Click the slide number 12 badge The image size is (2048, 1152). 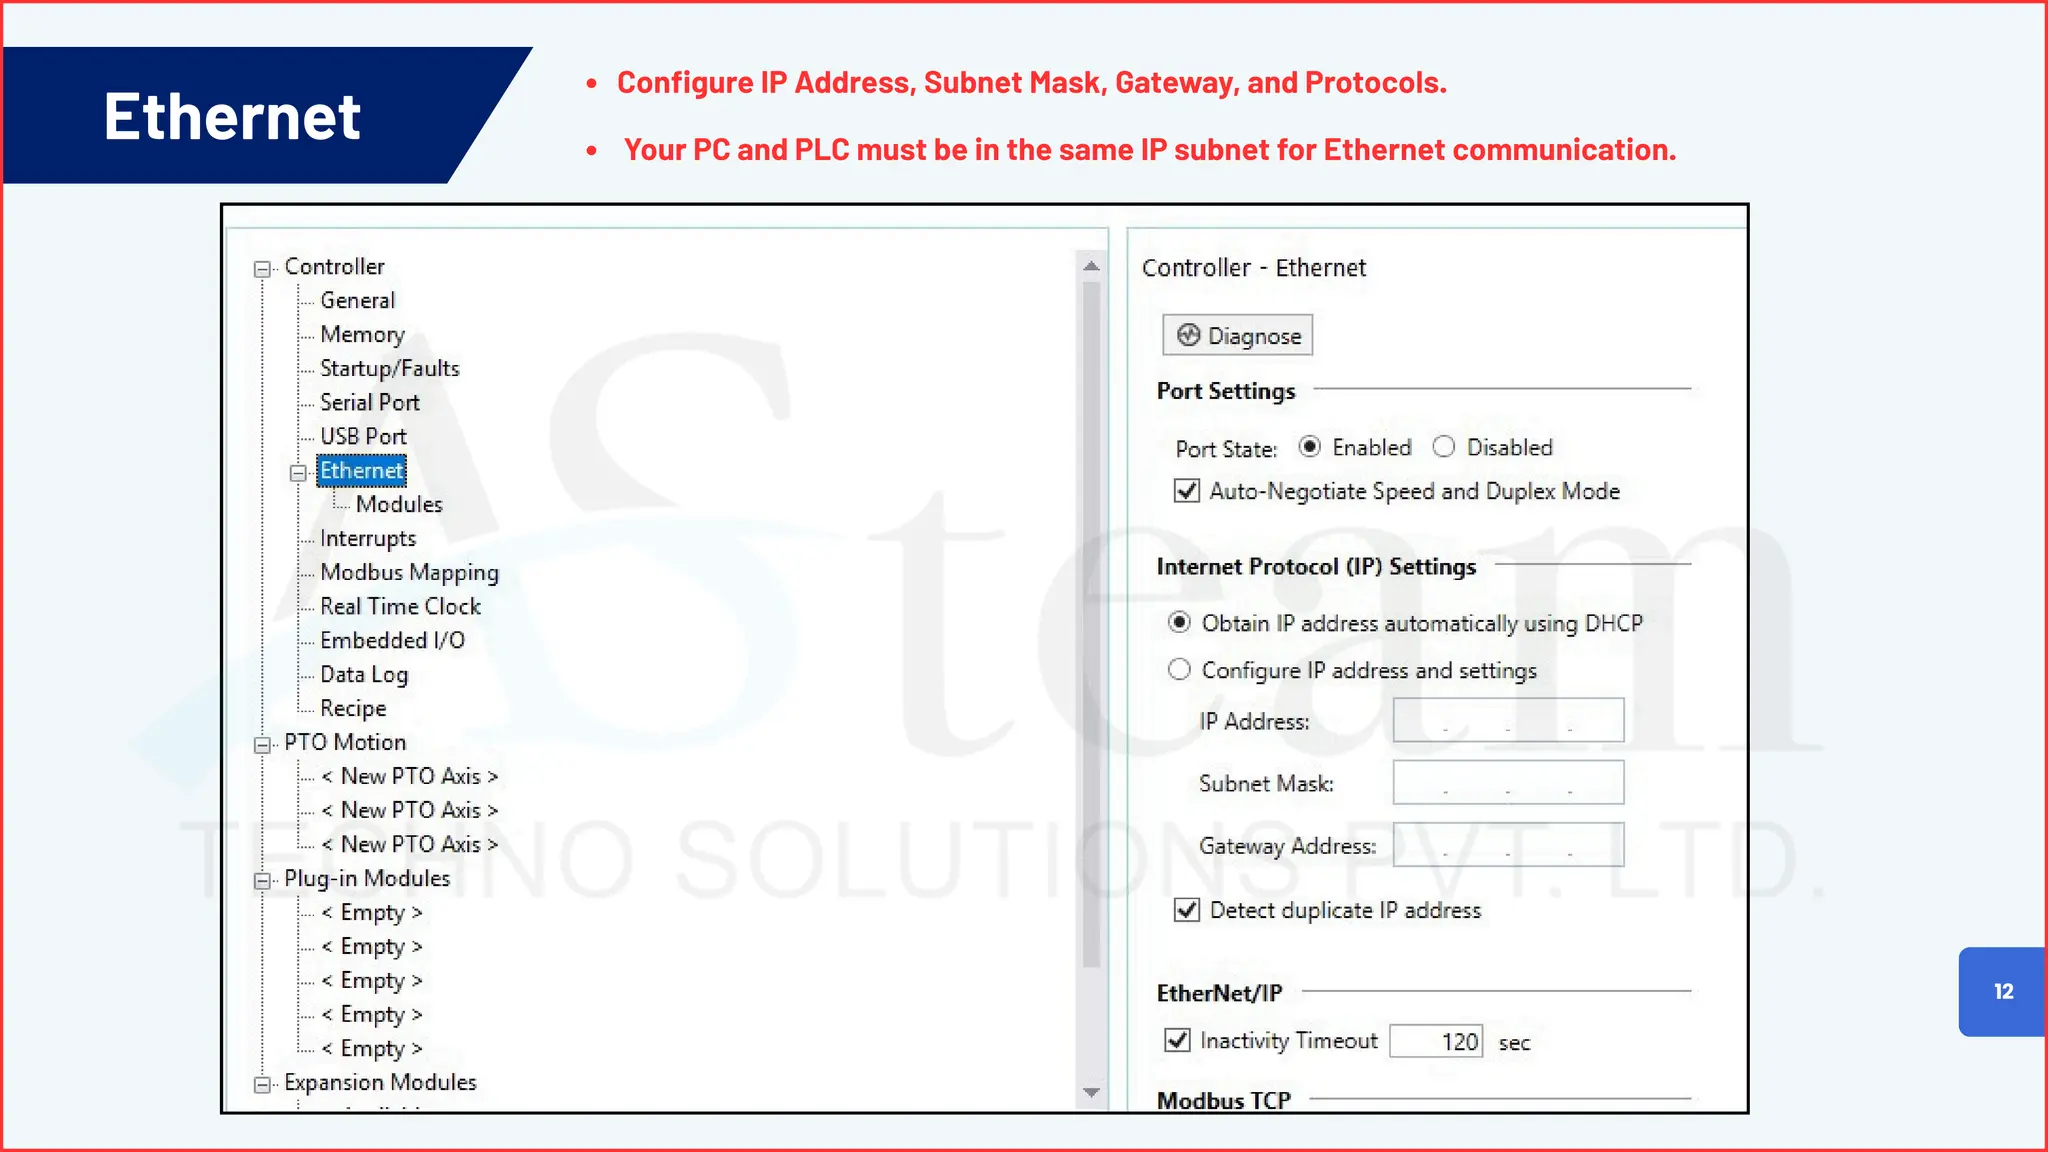2003,991
